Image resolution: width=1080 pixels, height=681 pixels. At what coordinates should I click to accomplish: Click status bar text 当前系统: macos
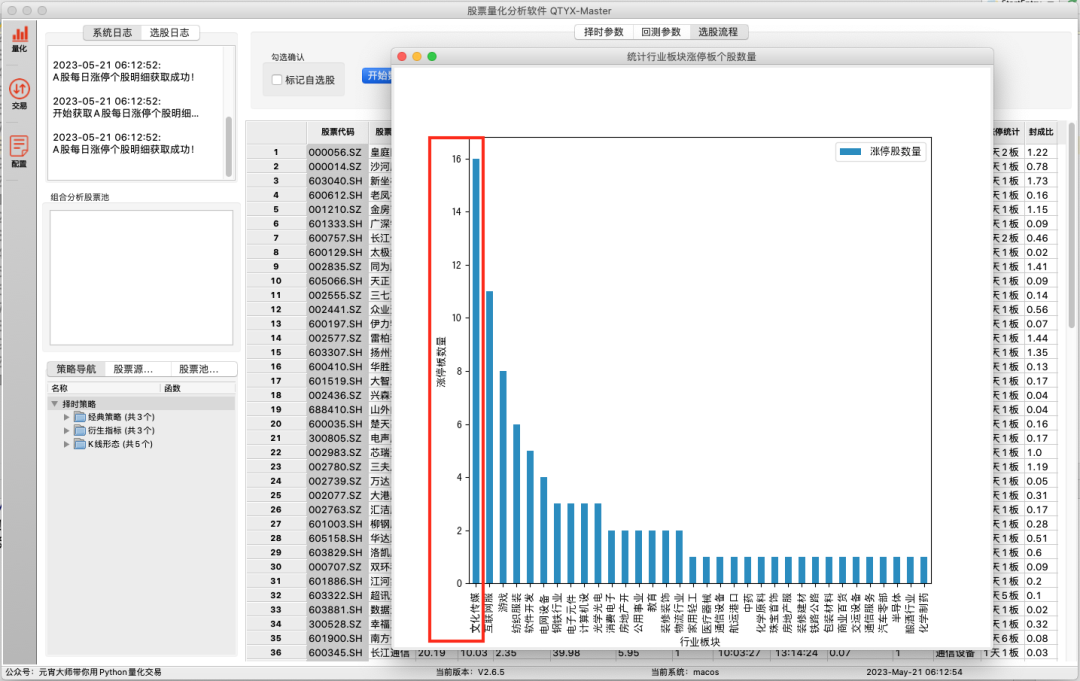click(685, 672)
